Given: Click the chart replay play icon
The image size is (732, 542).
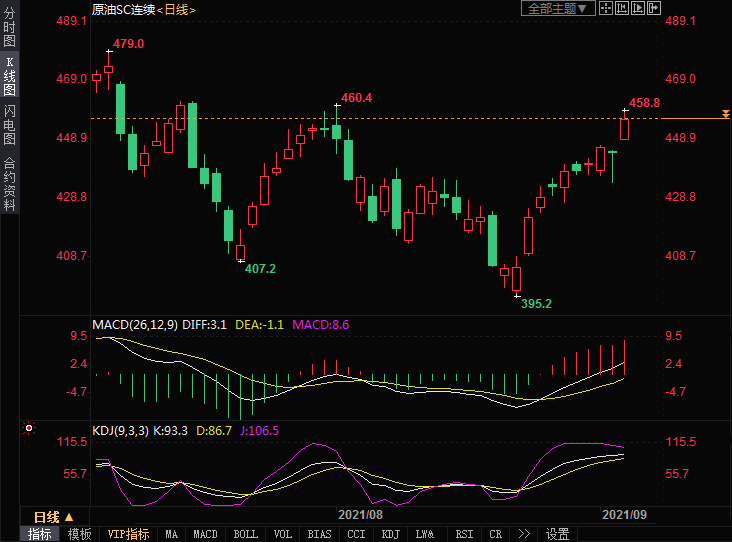Looking at the screenshot, I should click(638, 8).
